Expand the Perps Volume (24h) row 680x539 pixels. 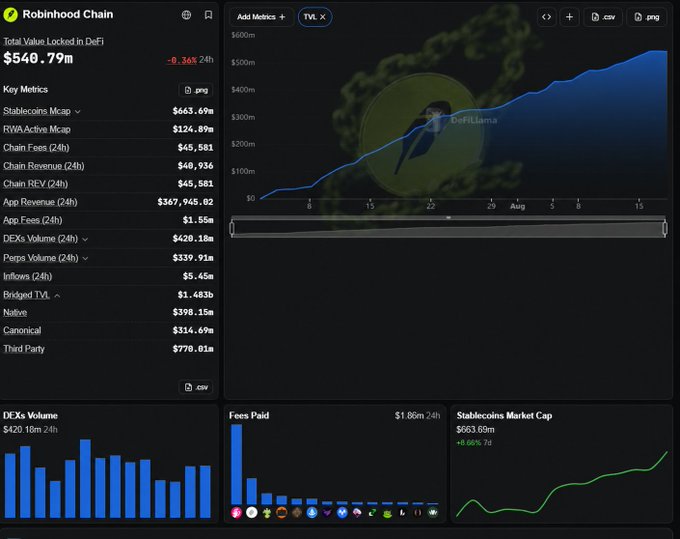85,258
